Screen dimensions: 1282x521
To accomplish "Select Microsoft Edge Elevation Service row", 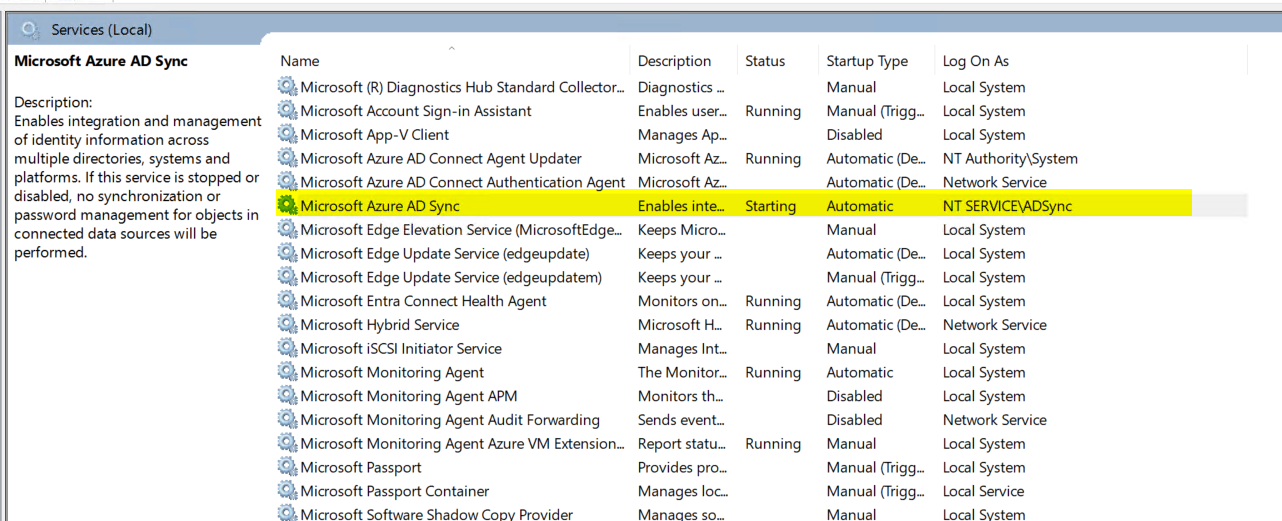I will point(462,230).
